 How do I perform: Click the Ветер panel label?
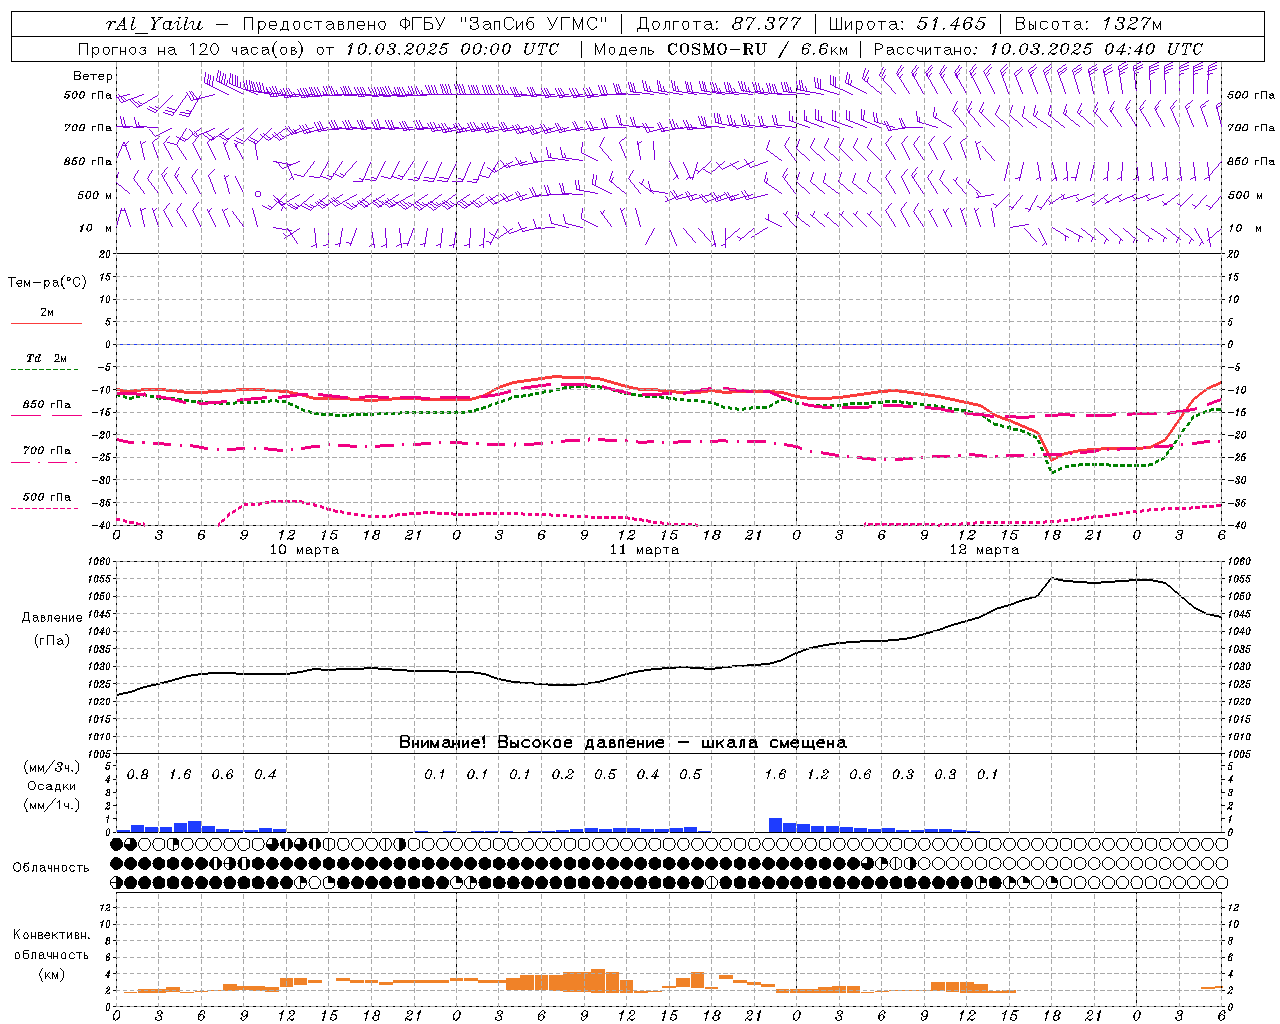pos(93,76)
